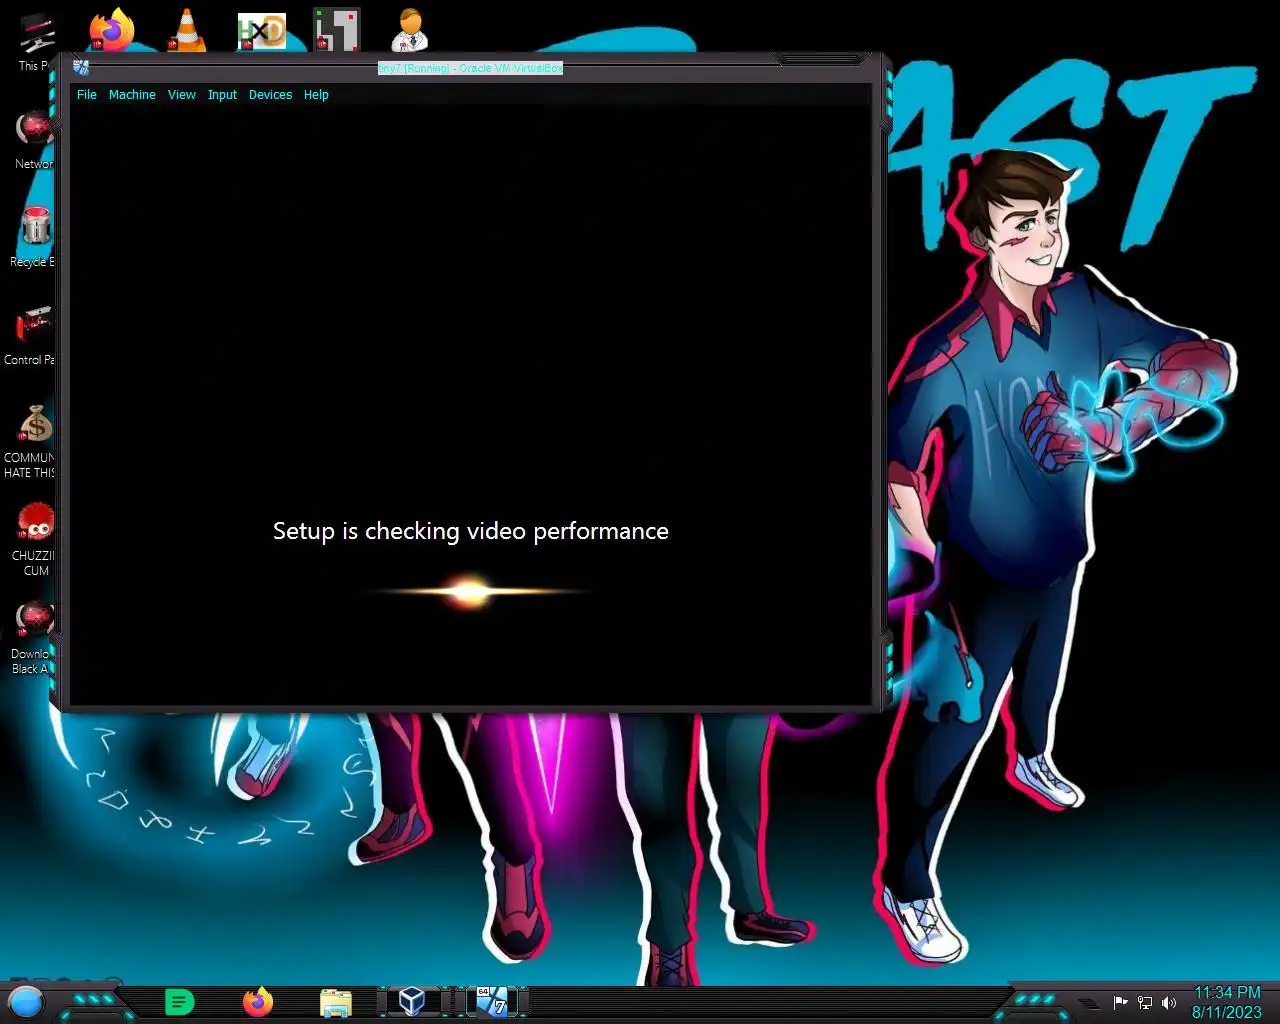Image resolution: width=1280 pixels, height=1024 pixels.
Task: Open the File menu in VirtualBox
Action: pyautogui.click(x=87, y=95)
